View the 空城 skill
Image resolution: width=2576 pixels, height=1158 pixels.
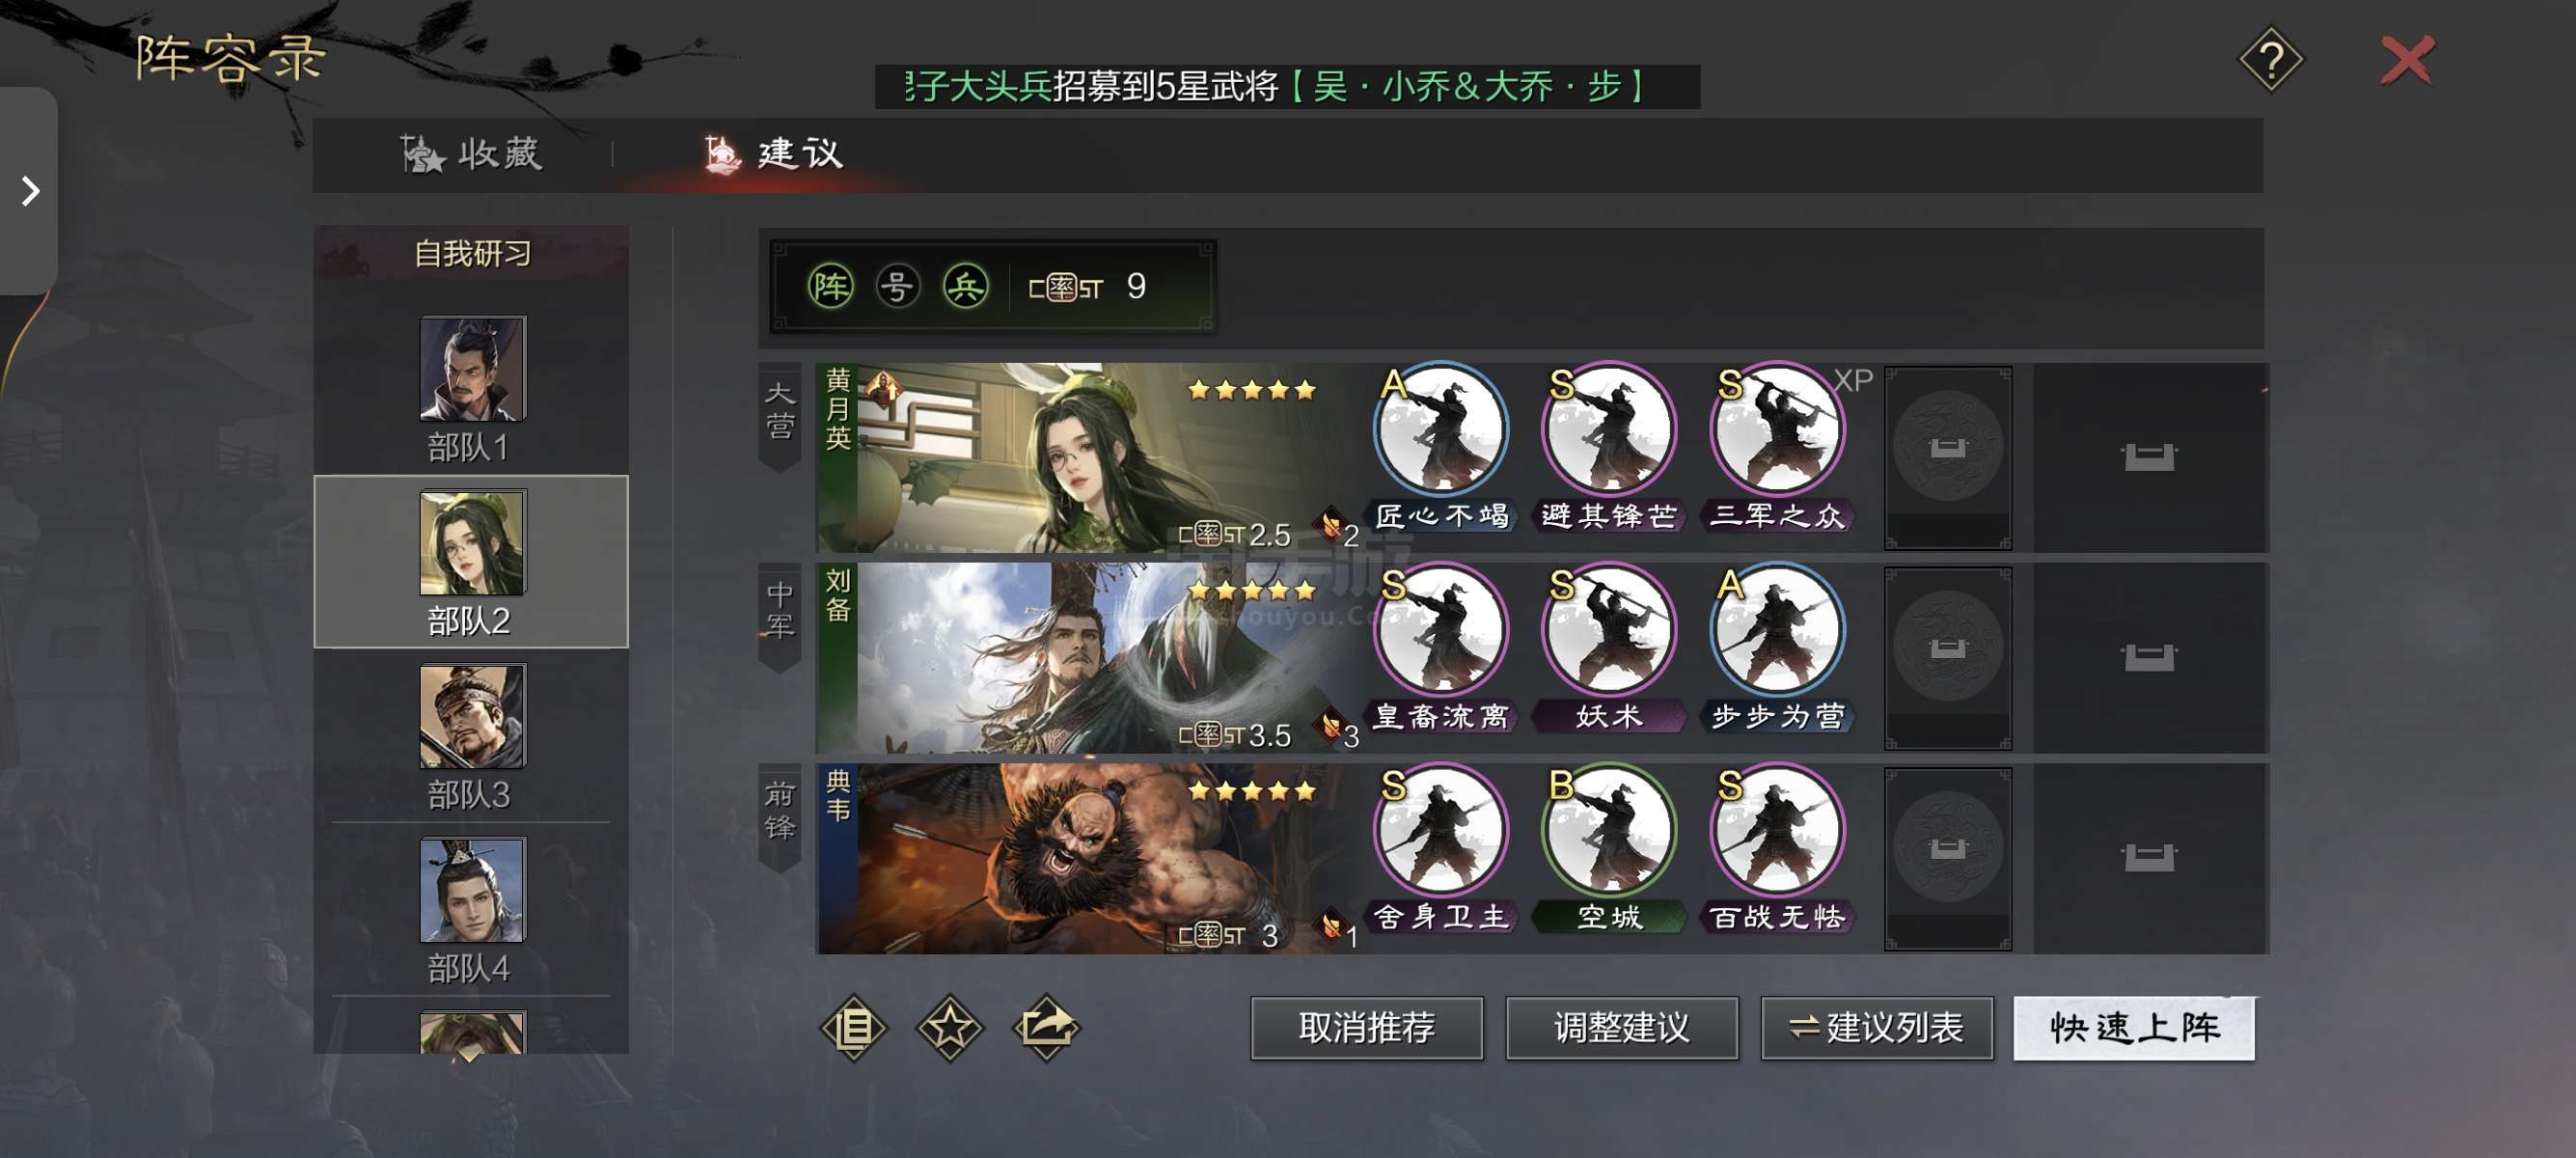point(1608,848)
